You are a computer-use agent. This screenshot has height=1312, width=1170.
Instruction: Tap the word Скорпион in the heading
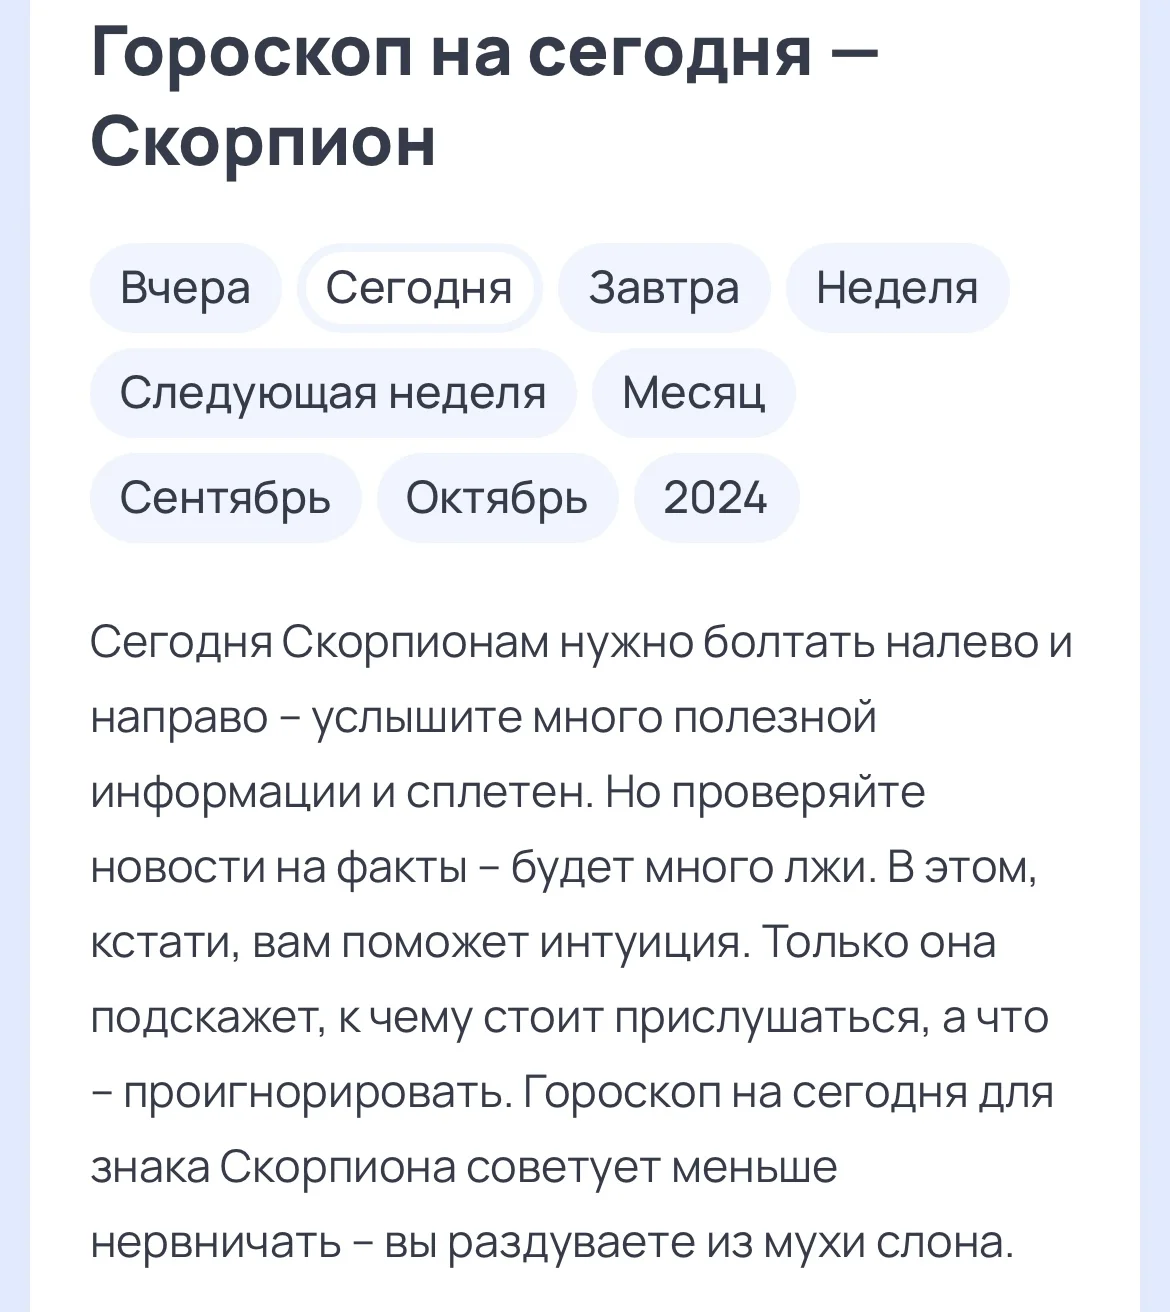pyautogui.click(x=263, y=141)
